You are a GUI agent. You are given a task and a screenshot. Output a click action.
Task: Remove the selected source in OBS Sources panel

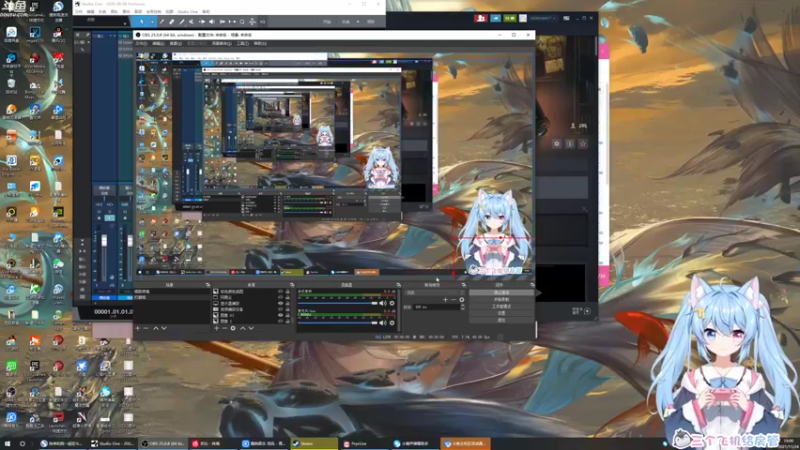(x=224, y=328)
